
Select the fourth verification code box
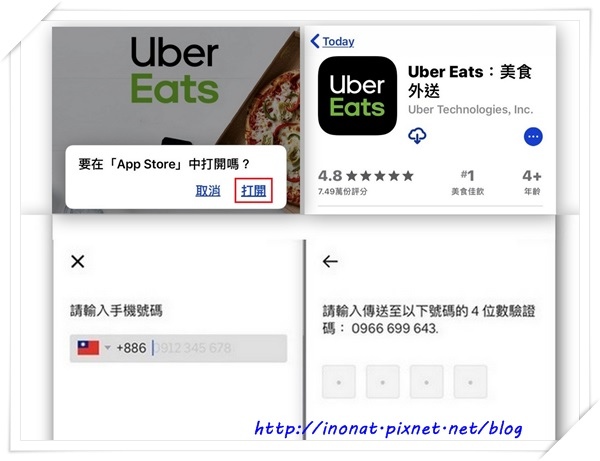[x=470, y=382]
